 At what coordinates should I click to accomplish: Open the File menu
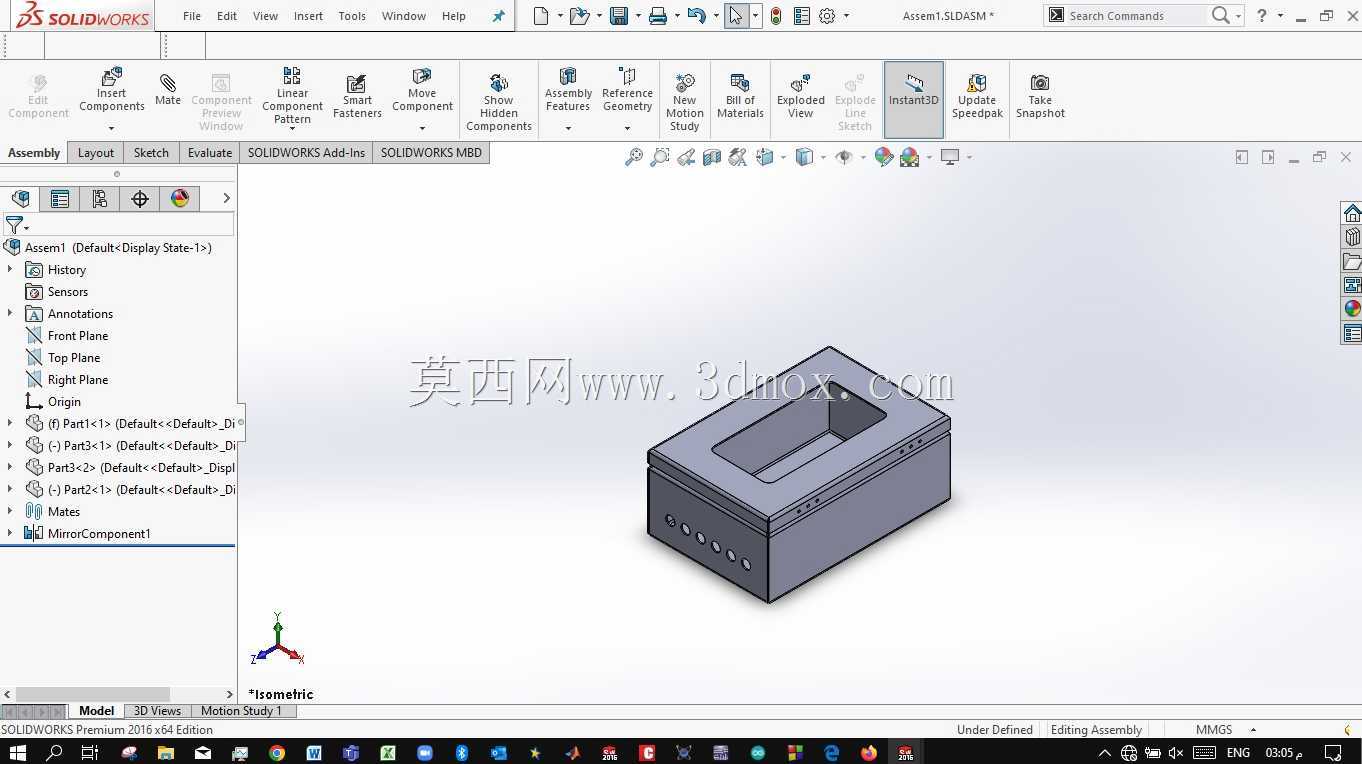coord(192,16)
